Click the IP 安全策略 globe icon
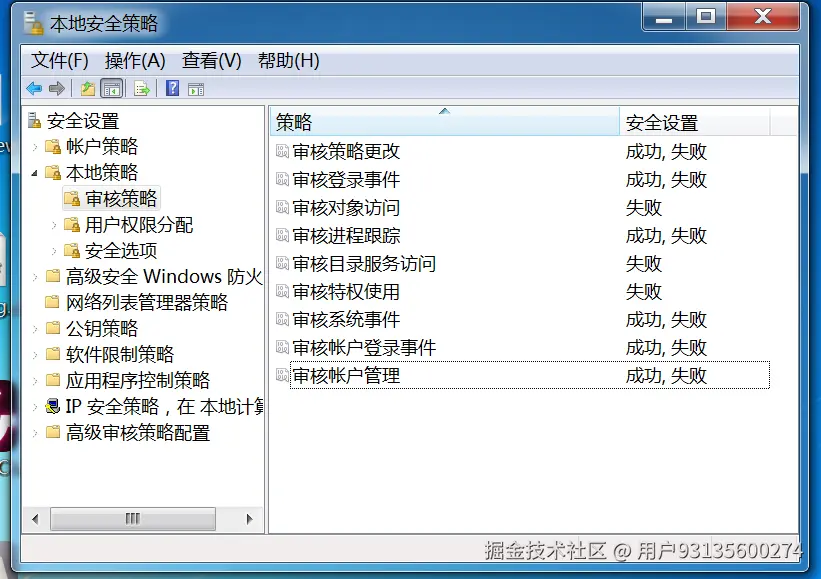Viewport: 821px width, 579px height. click(x=54, y=406)
